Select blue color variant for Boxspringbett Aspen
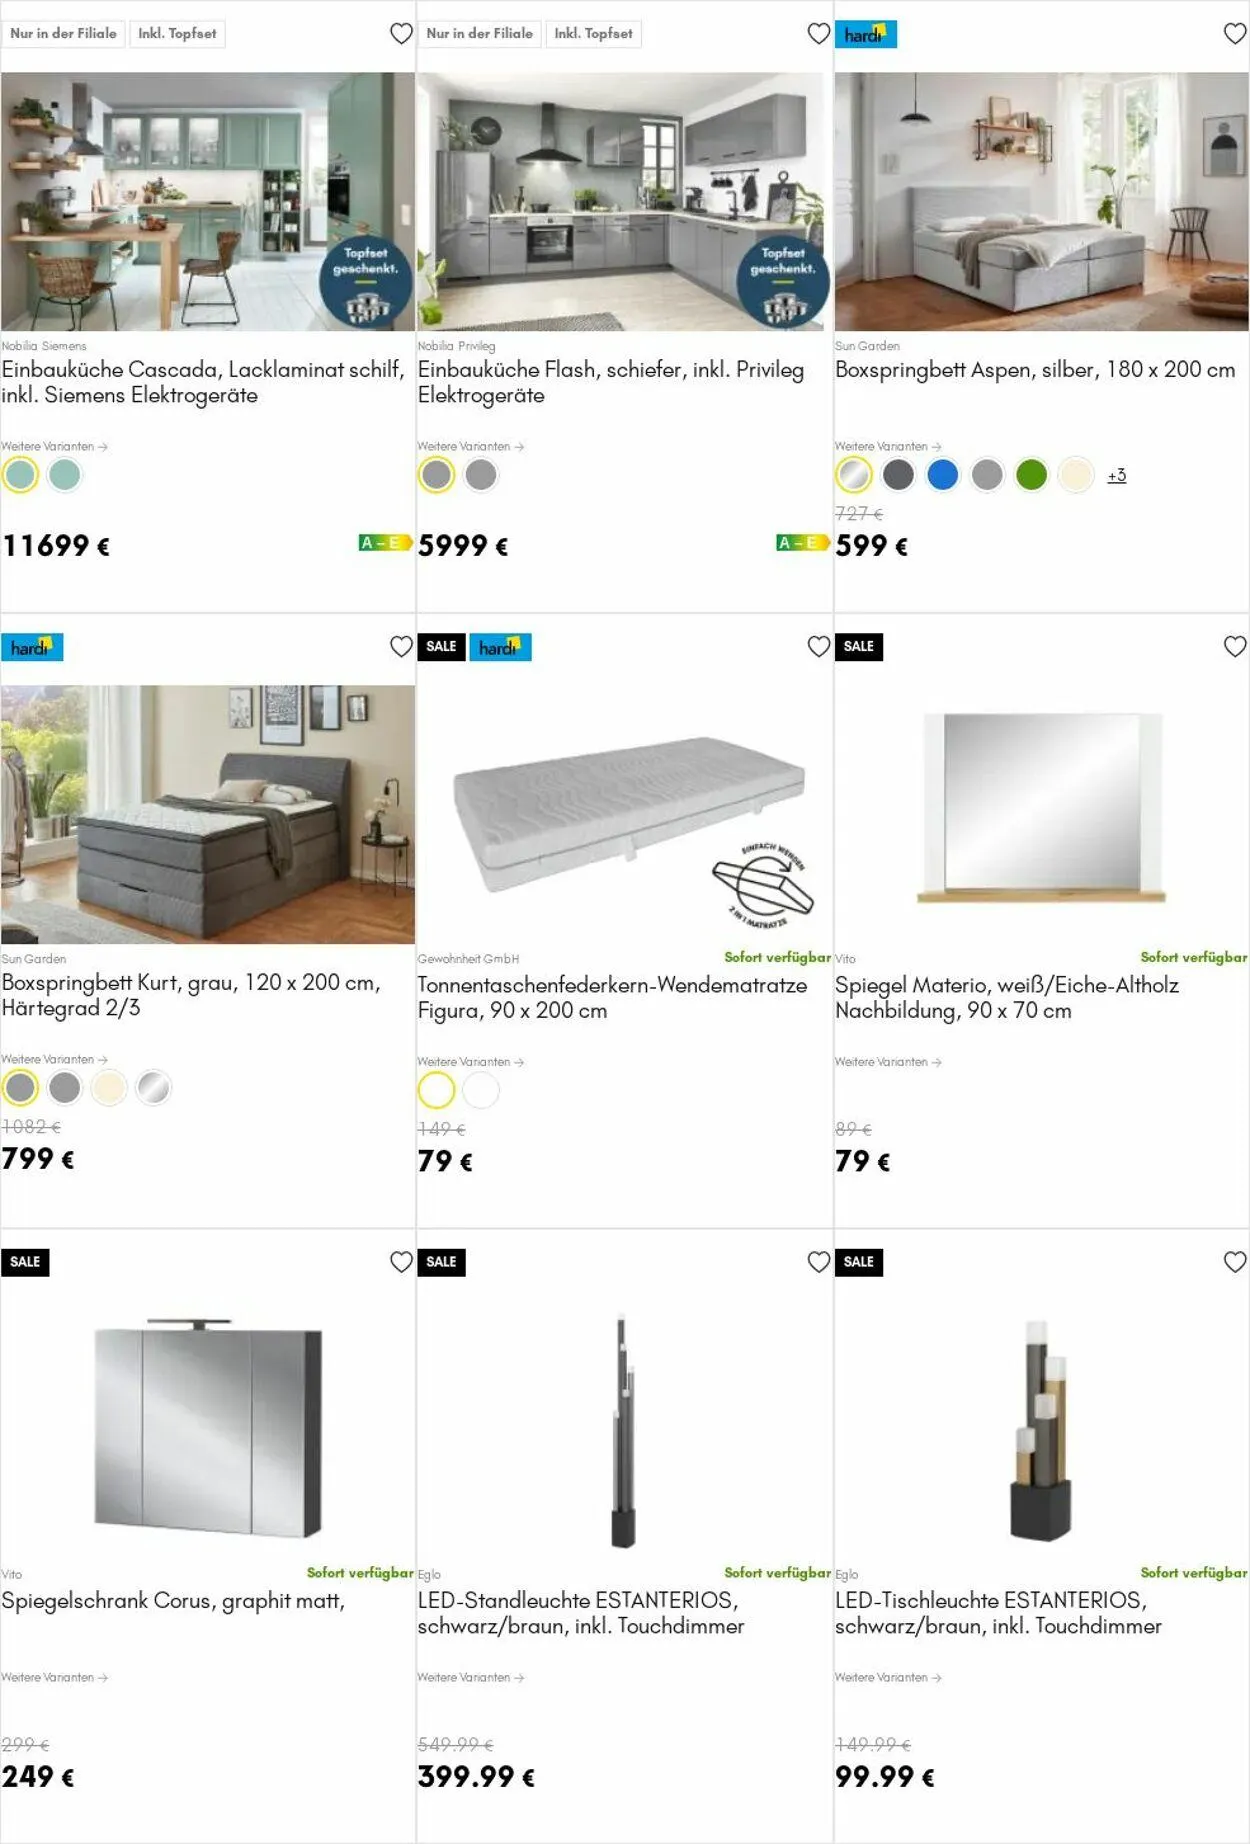Viewport: 1250px width, 1844px height. [942, 475]
